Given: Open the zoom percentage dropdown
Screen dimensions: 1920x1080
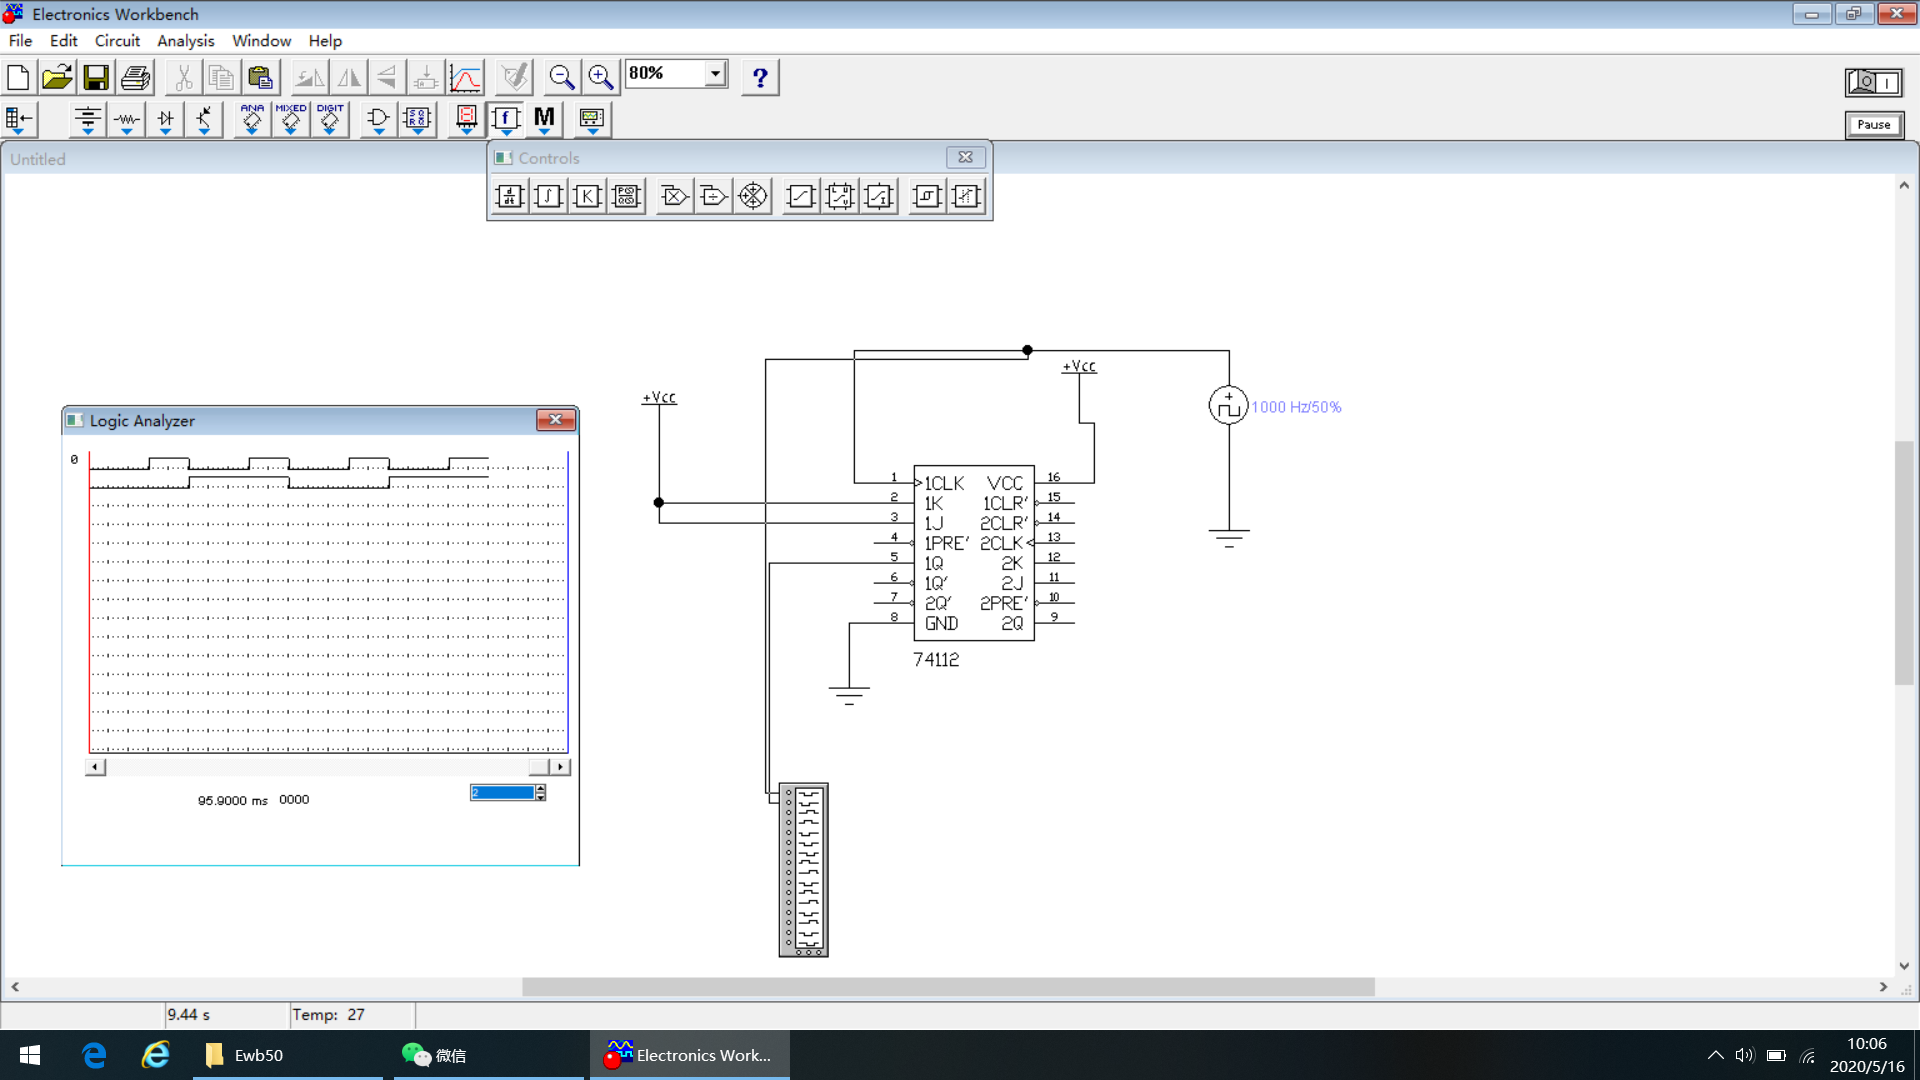Looking at the screenshot, I should pos(715,74).
